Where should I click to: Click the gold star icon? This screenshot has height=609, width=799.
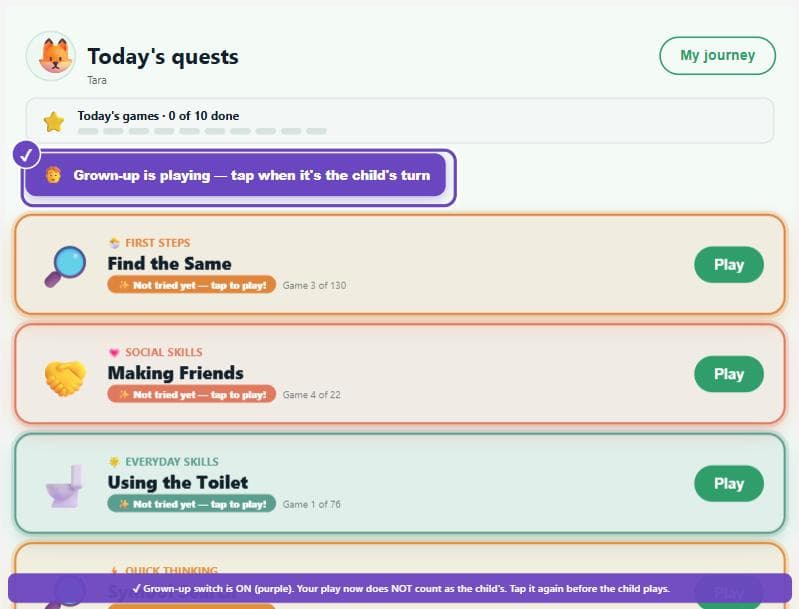(54, 122)
